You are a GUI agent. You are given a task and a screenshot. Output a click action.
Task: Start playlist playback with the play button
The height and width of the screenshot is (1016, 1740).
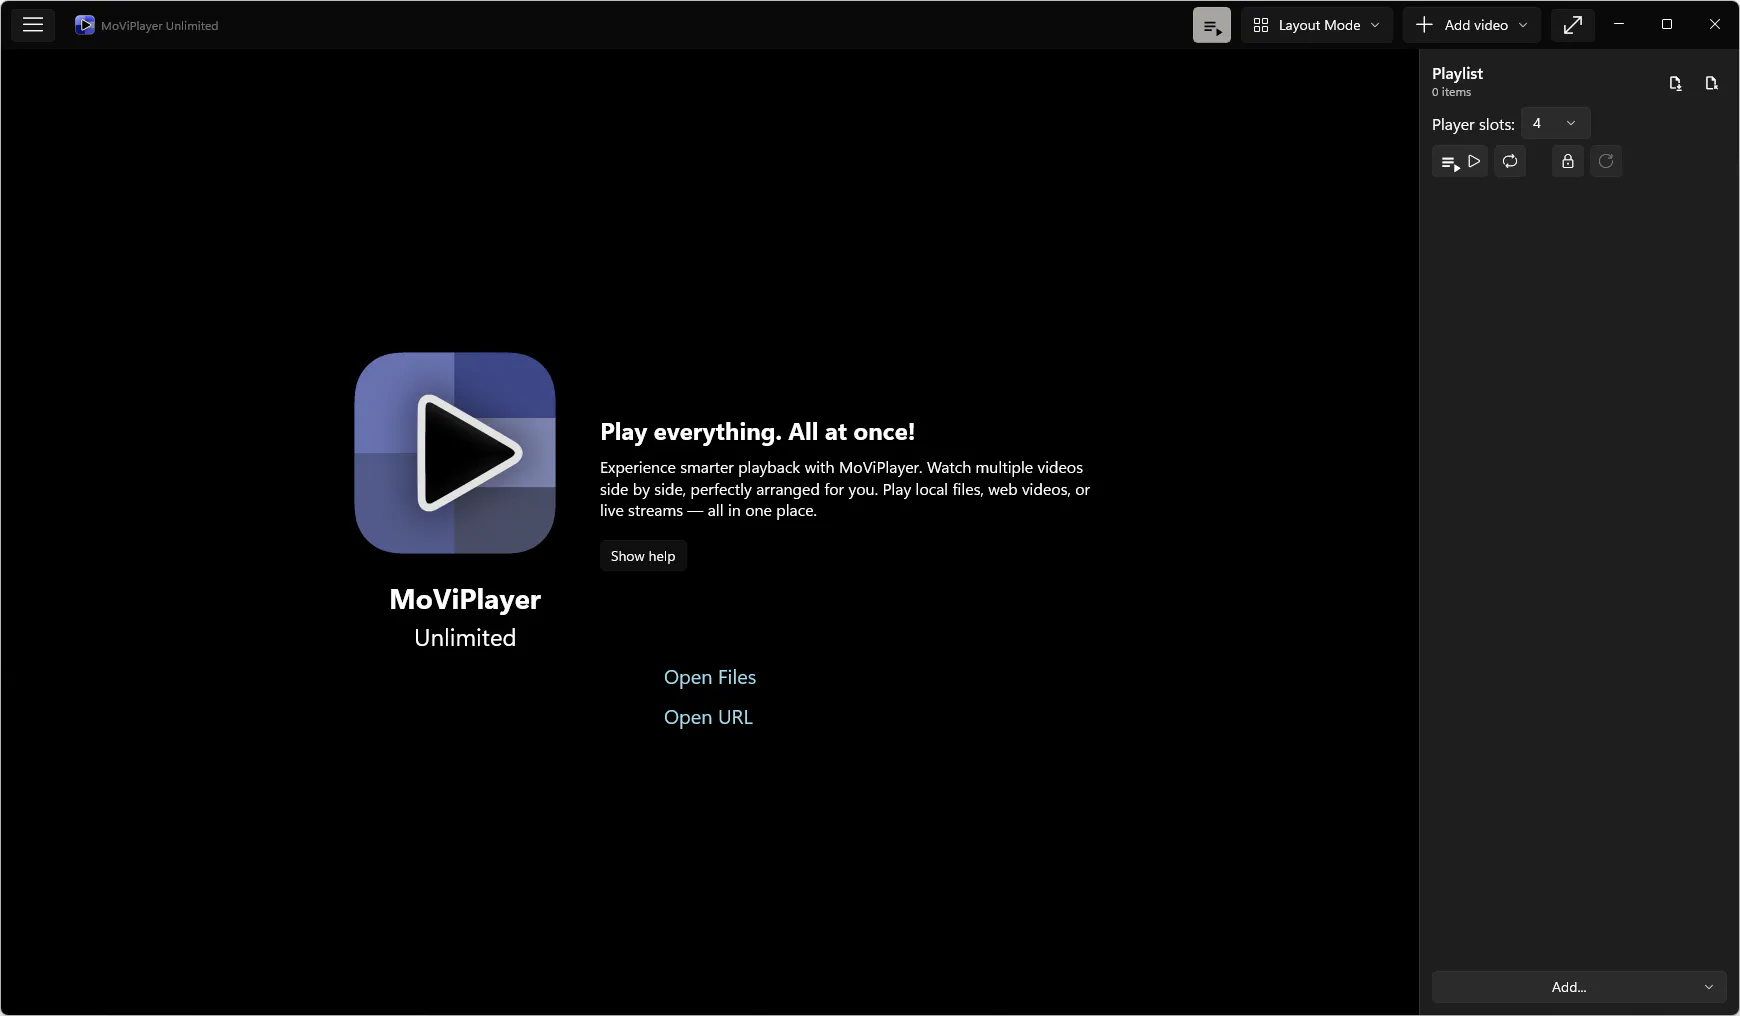click(1460, 161)
